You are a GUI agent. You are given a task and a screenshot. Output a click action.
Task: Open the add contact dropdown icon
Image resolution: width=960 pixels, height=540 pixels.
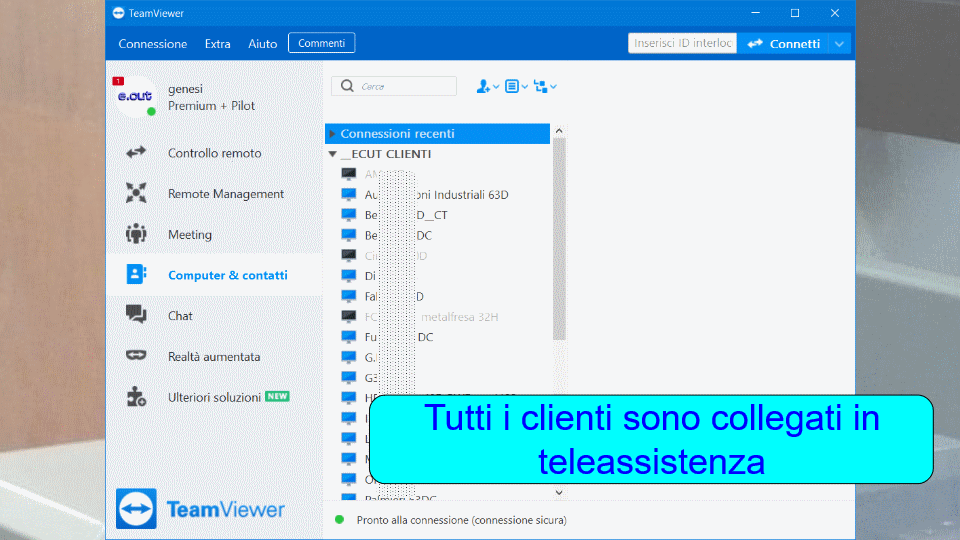[487, 86]
